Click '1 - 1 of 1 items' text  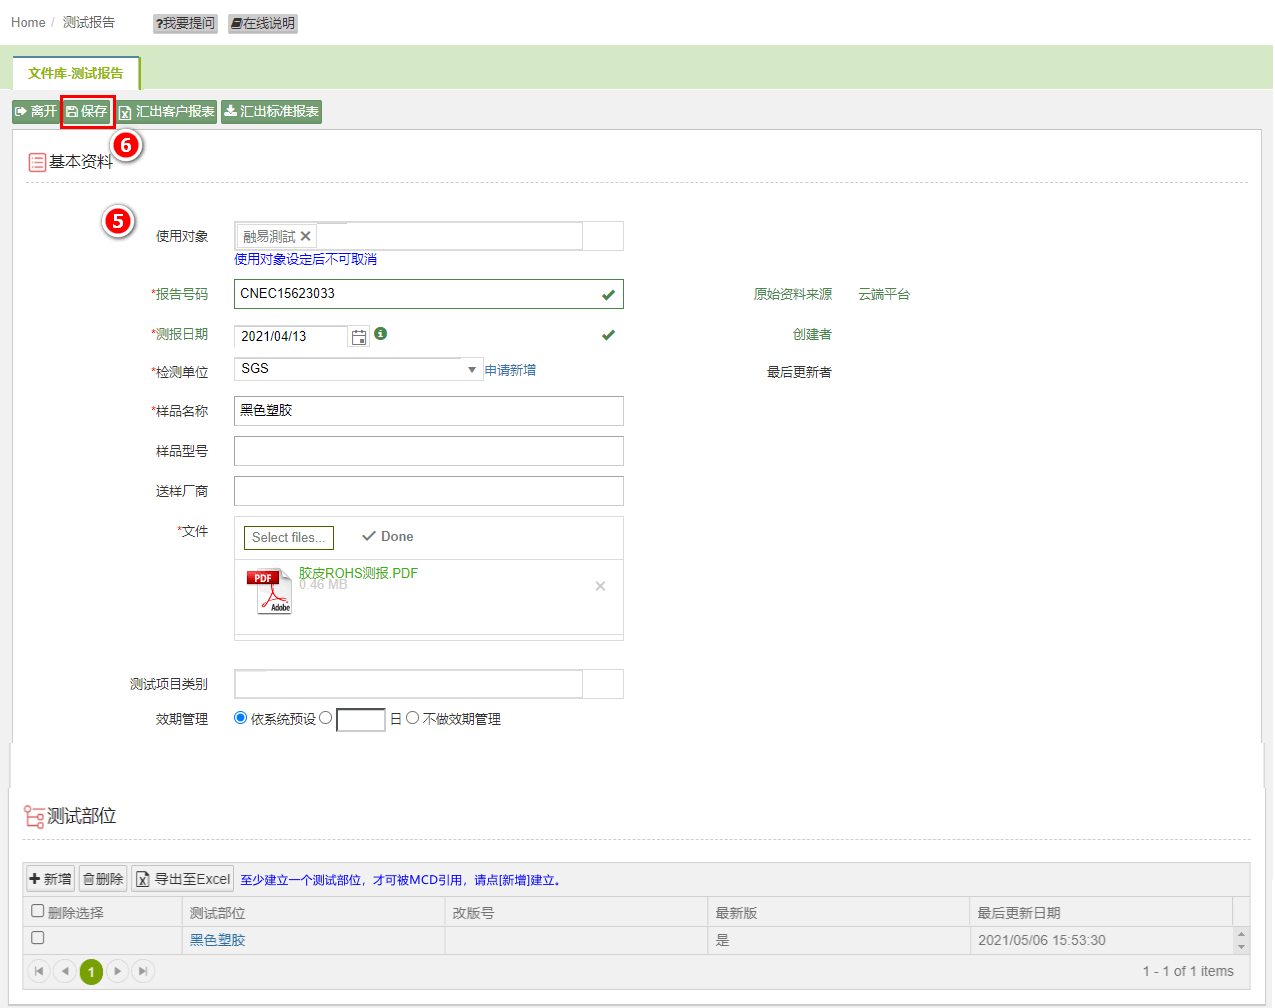click(x=1188, y=971)
